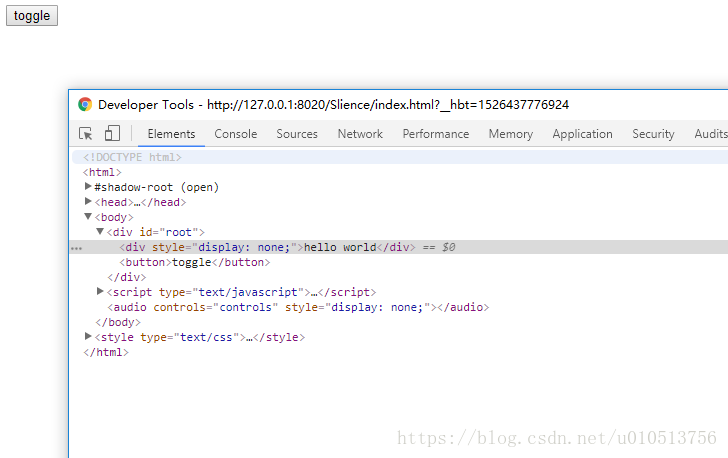Screen dimensions: 728x458
Task: Open the Console tab
Action: (235, 134)
